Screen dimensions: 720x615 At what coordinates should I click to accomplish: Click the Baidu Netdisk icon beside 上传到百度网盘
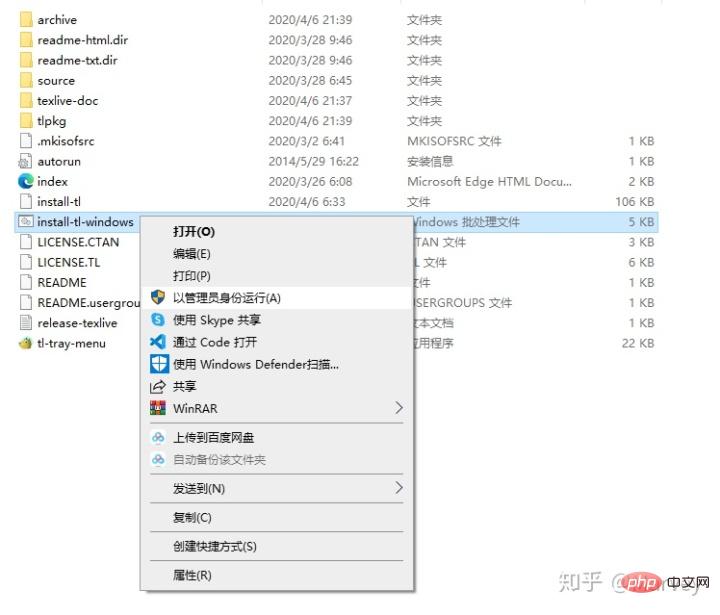pyautogui.click(x=158, y=437)
